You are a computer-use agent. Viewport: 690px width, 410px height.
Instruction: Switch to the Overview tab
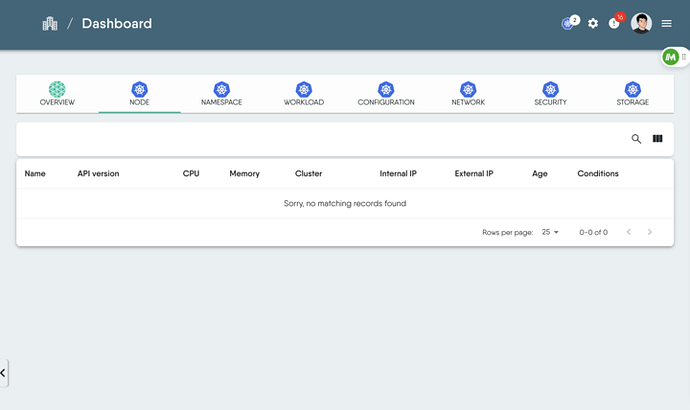point(57,94)
